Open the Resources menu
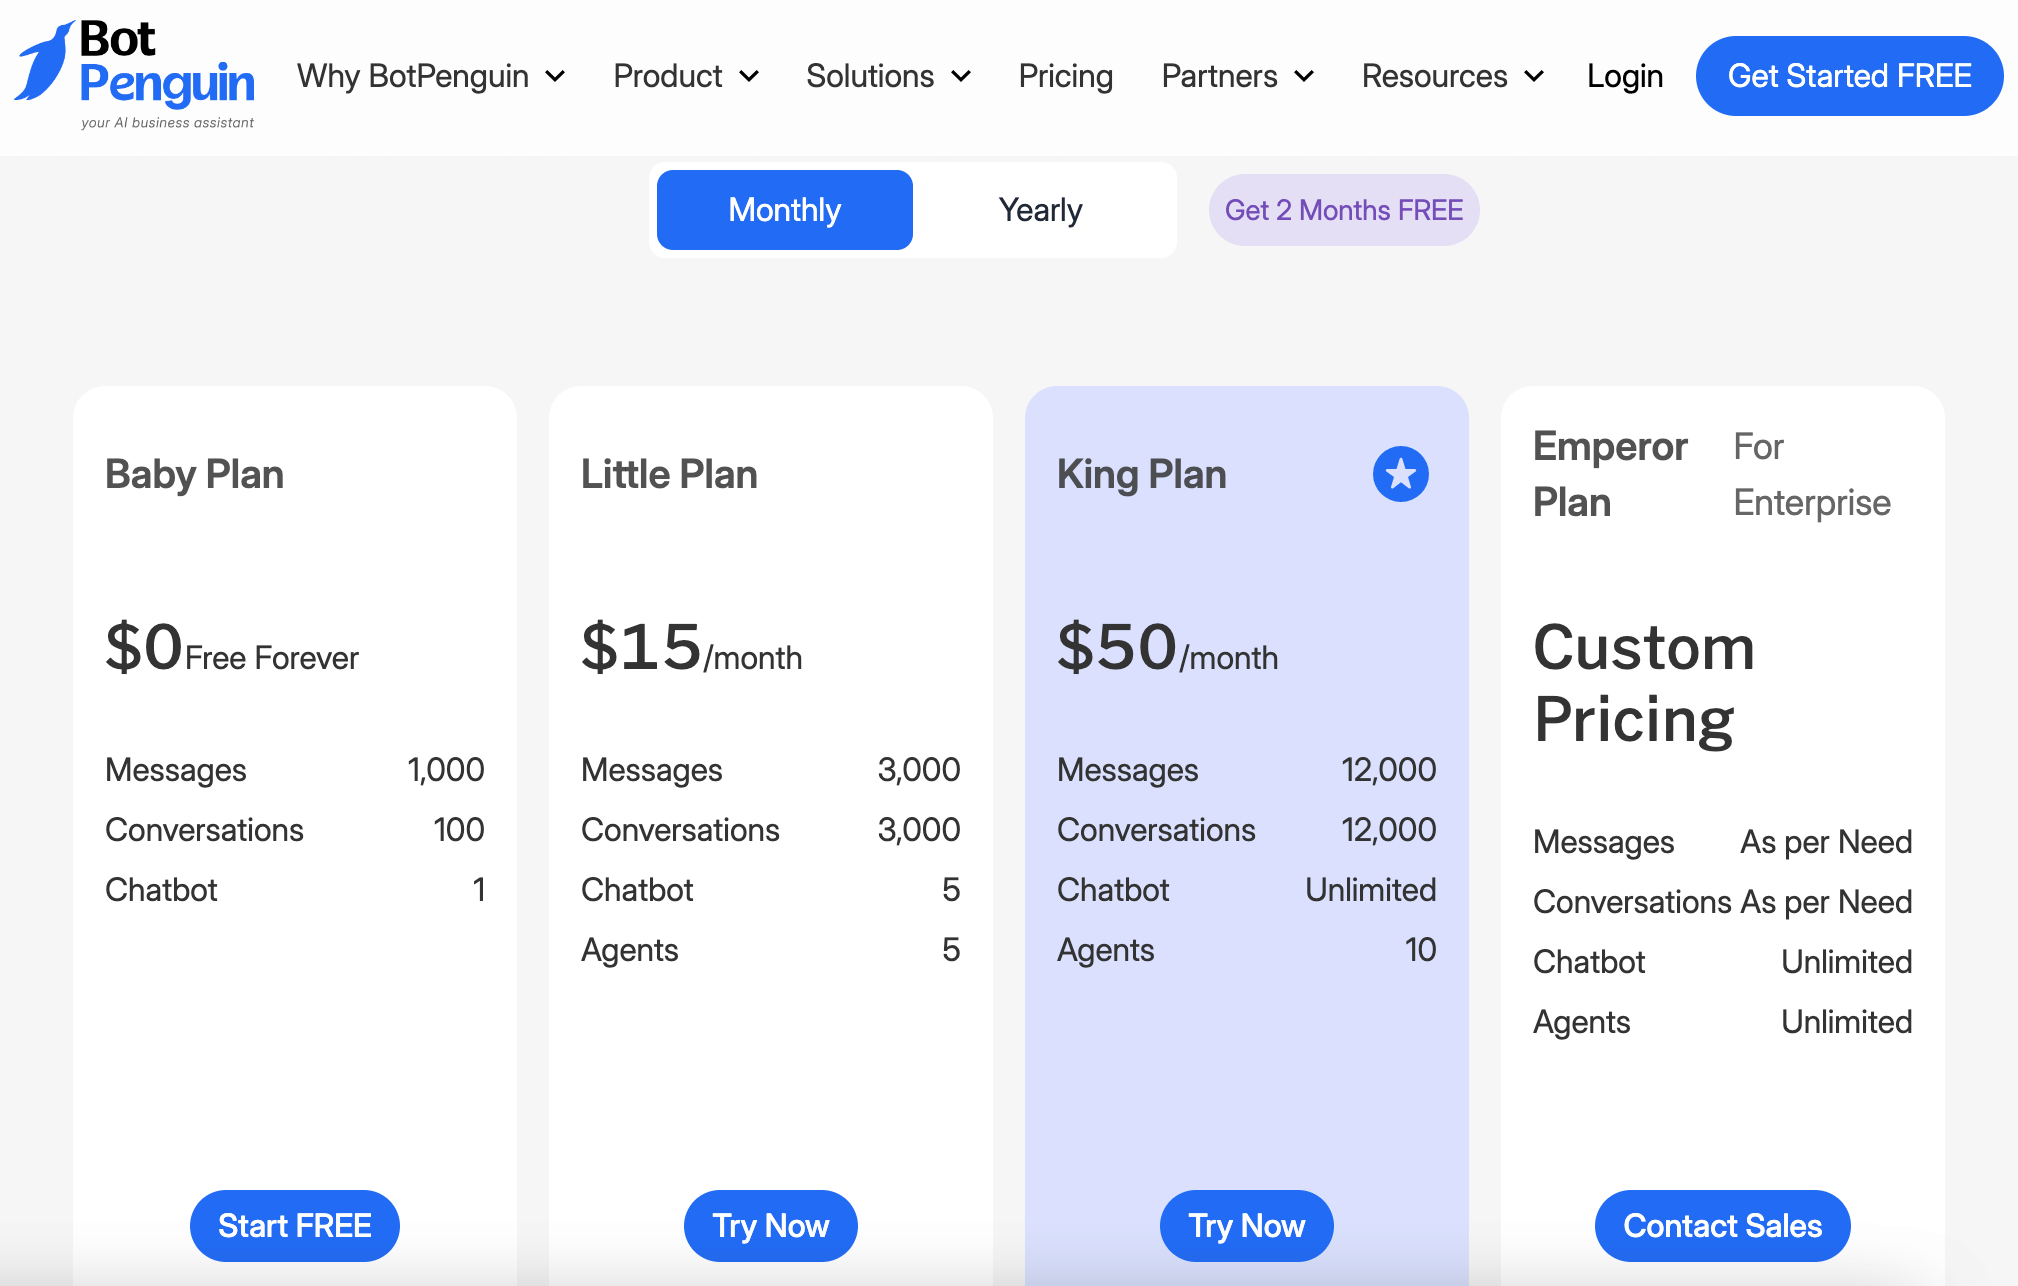This screenshot has height=1286, width=2018. (1454, 76)
